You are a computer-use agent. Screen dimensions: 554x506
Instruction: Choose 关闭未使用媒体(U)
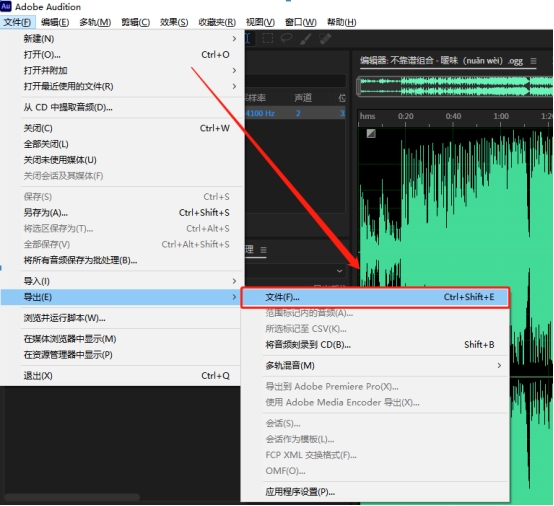pos(122,160)
